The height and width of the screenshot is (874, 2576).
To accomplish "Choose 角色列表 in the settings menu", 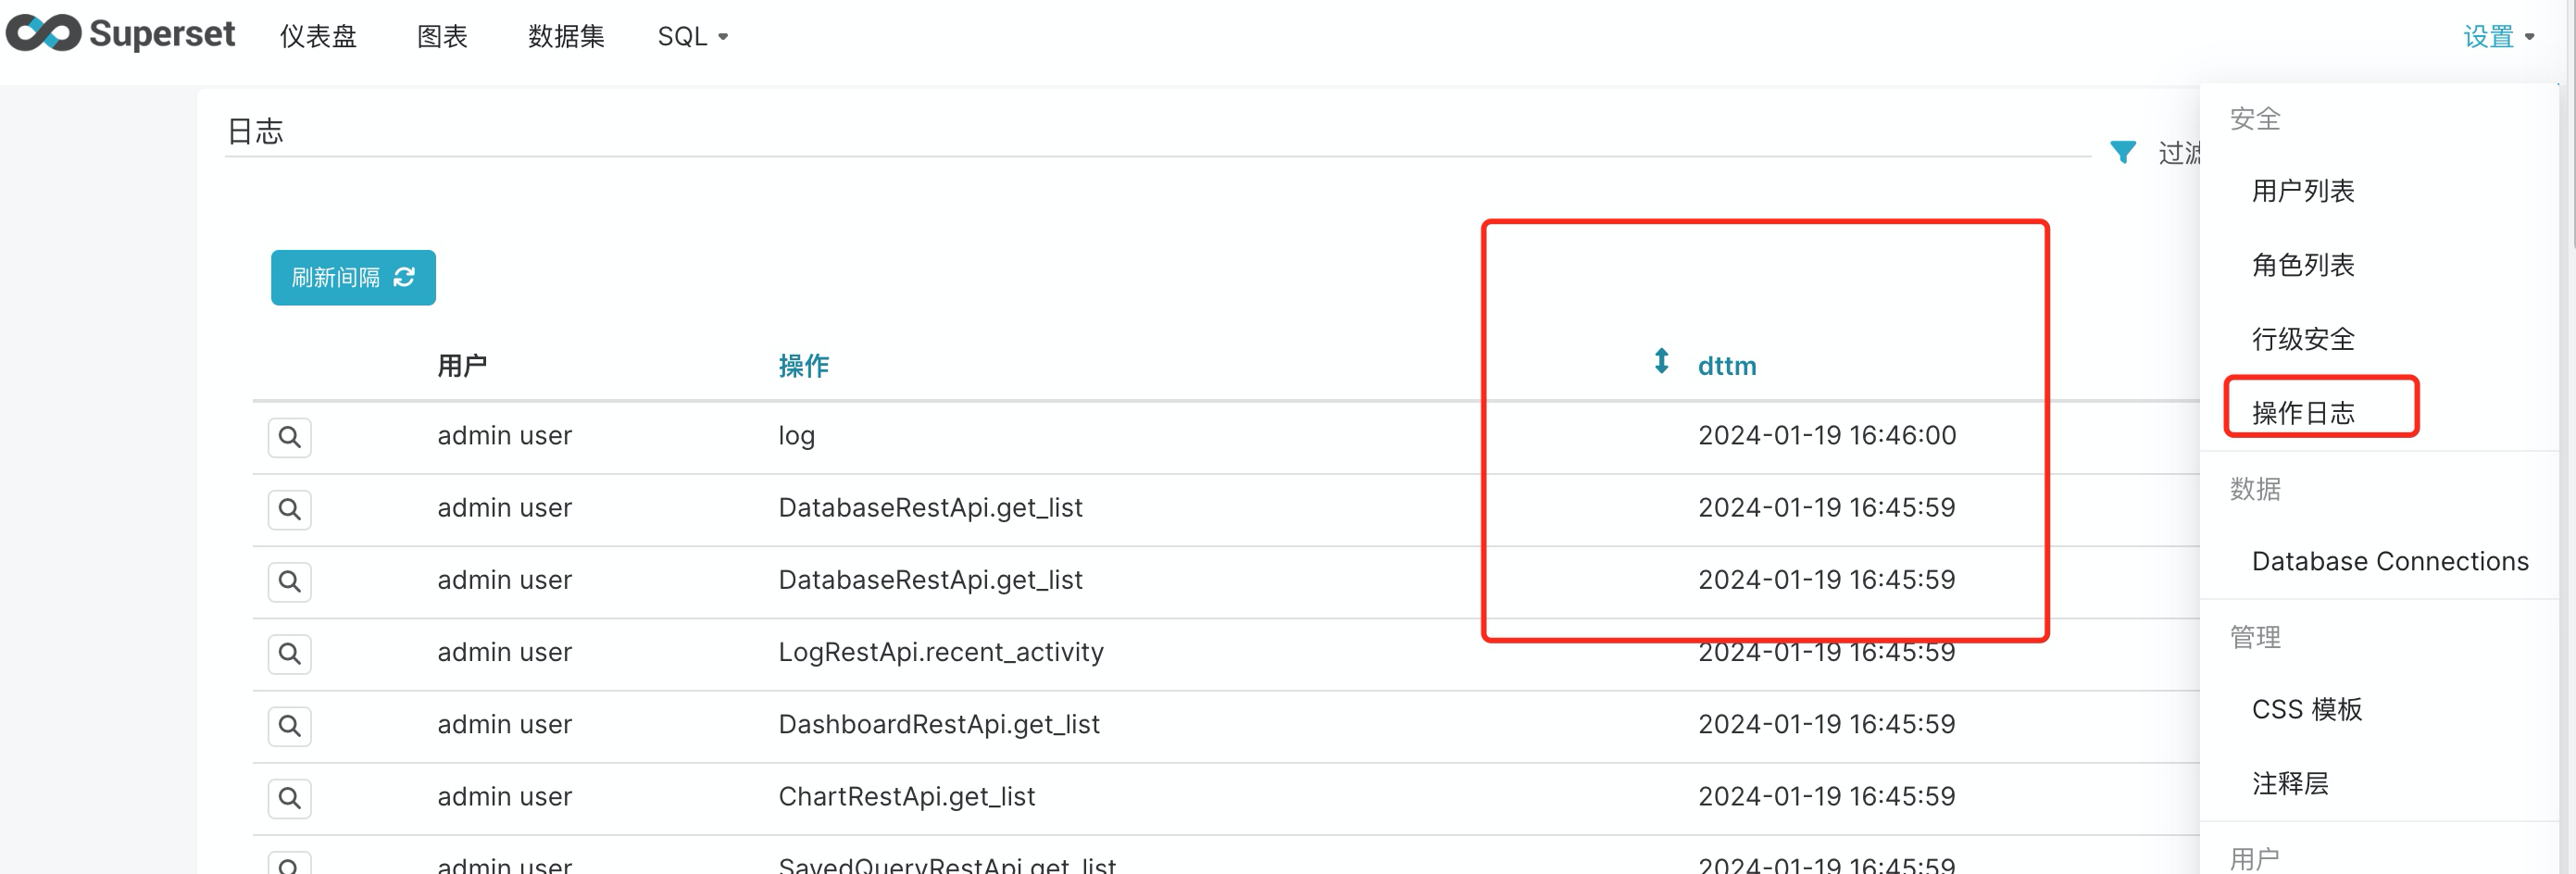I will click(x=2302, y=265).
